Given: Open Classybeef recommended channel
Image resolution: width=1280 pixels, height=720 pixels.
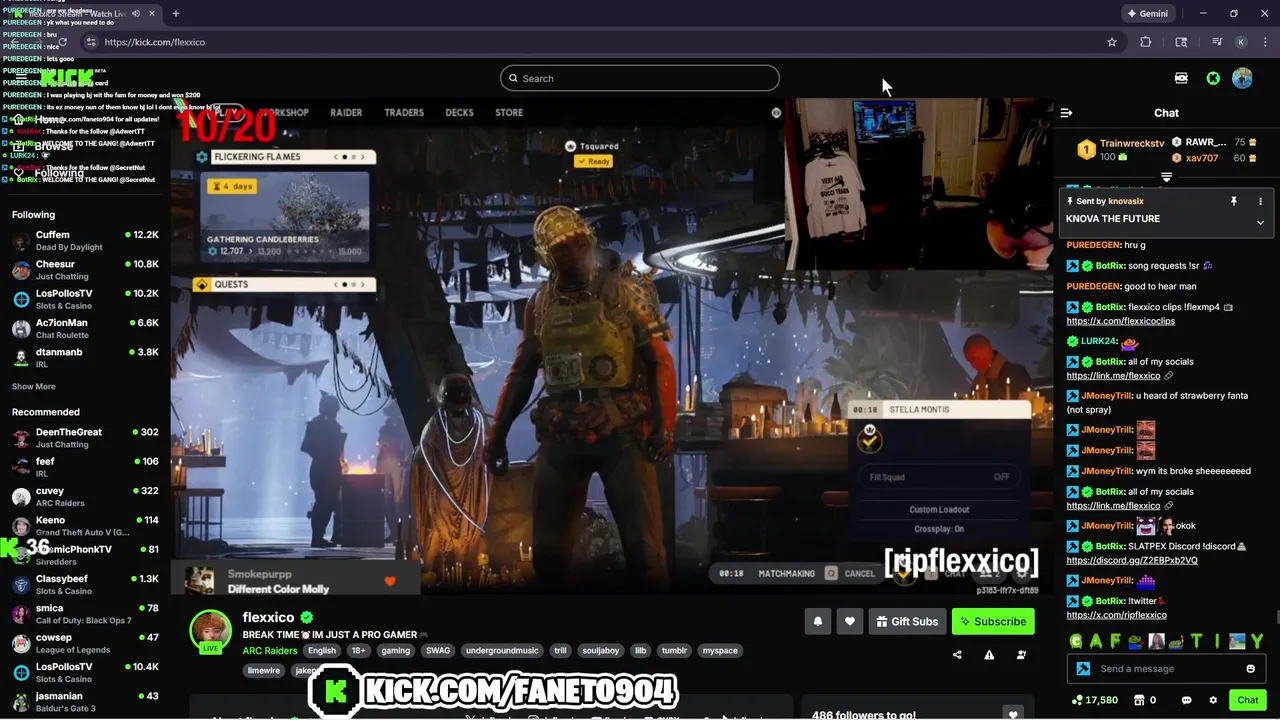Looking at the screenshot, I should (85, 585).
